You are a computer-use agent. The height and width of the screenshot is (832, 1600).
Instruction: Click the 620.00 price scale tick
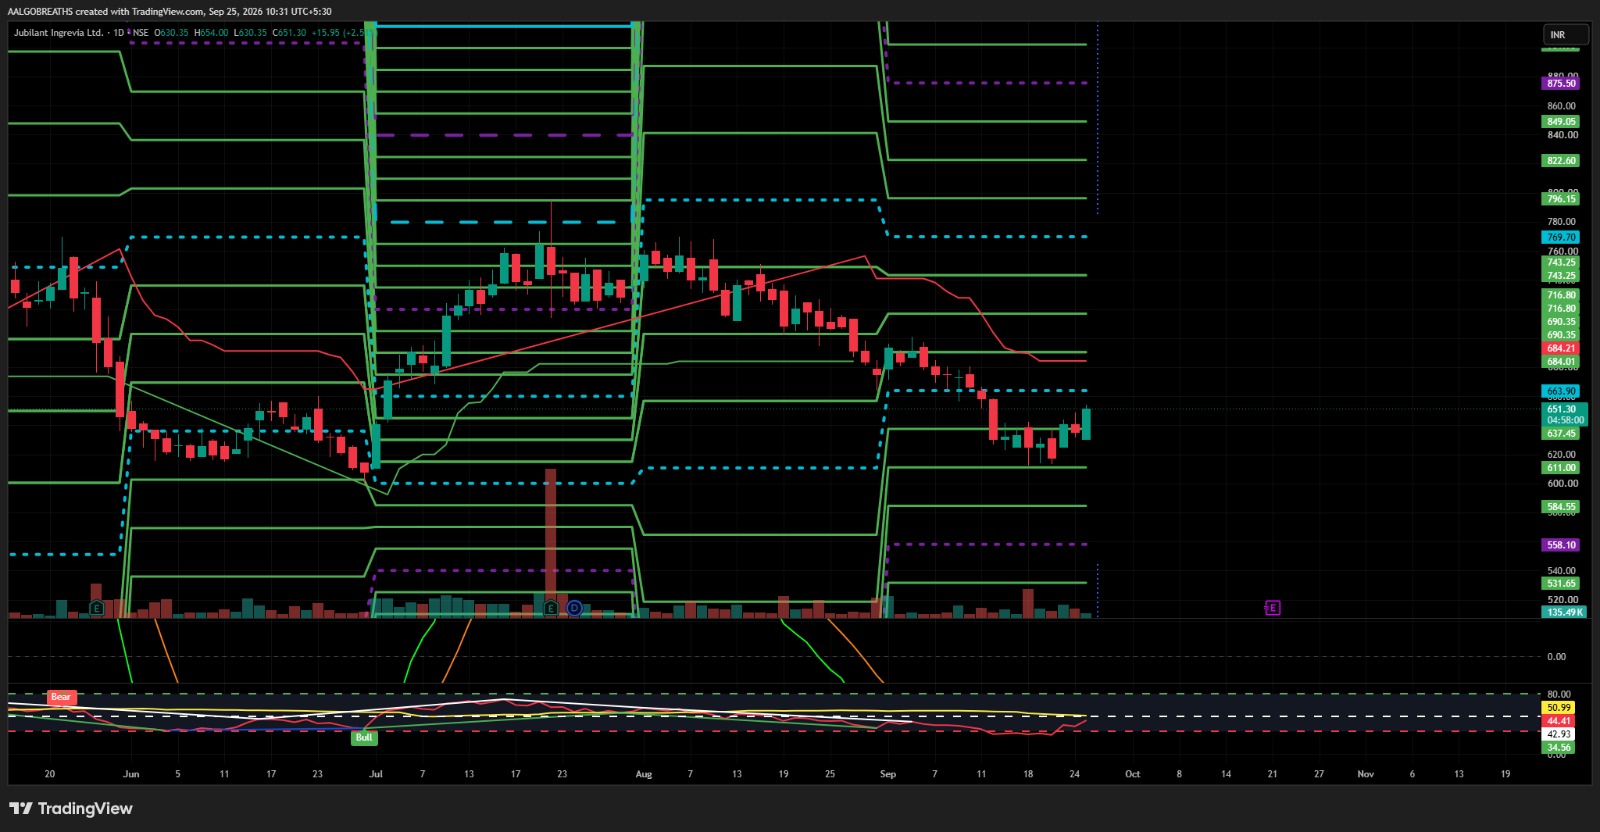(1561, 454)
